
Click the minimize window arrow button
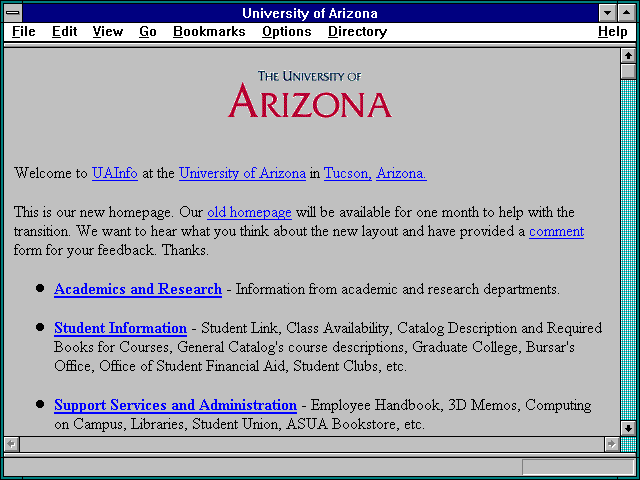(x=607, y=13)
